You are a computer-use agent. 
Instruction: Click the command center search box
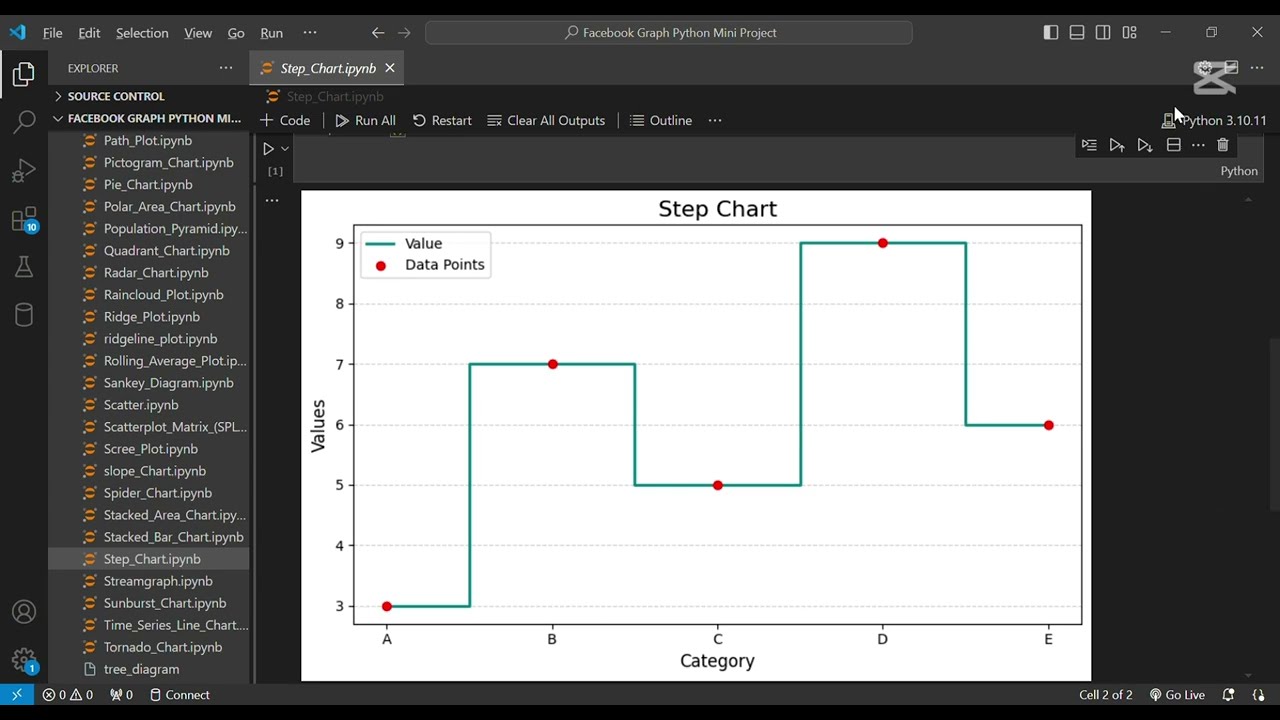tap(668, 33)
